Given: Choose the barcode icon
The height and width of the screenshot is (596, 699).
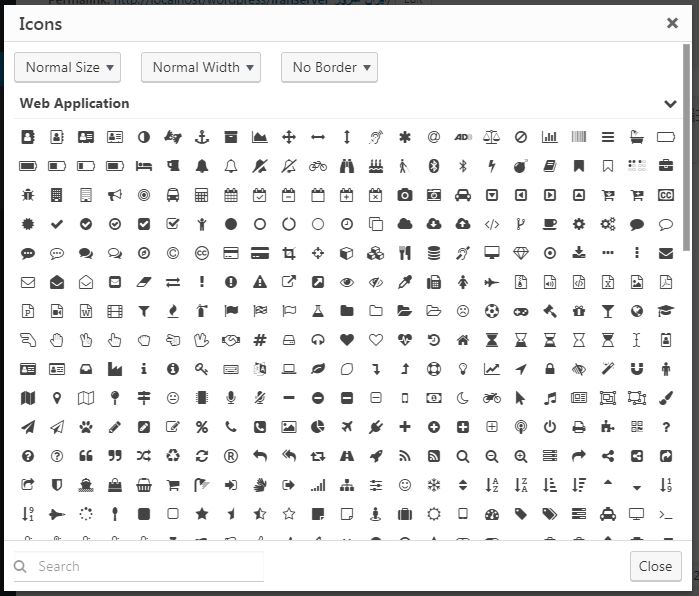Looking at the screenshot, I should (x=579, y=137).
